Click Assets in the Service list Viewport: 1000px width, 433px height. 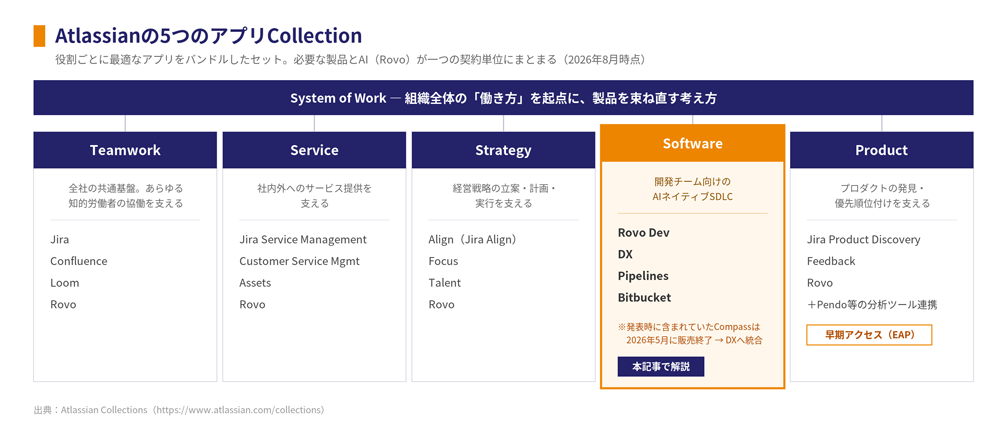click(255, 283)
